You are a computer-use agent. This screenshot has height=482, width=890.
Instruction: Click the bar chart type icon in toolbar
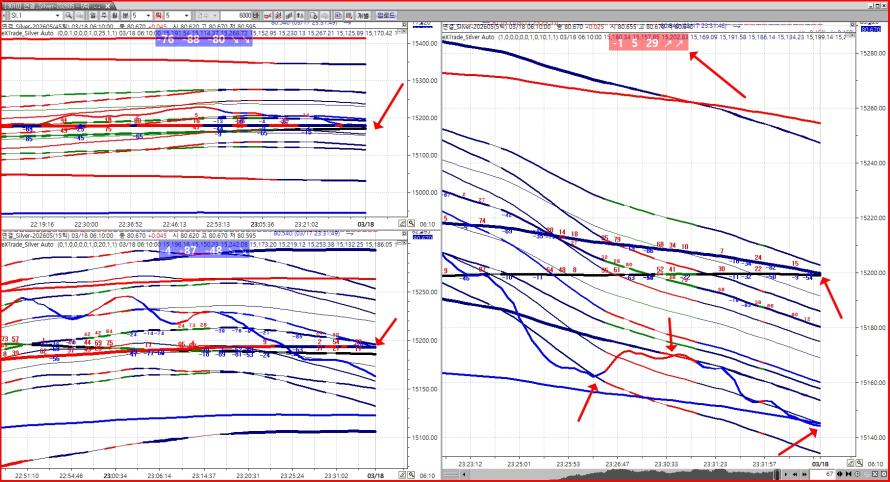[289, 15]
